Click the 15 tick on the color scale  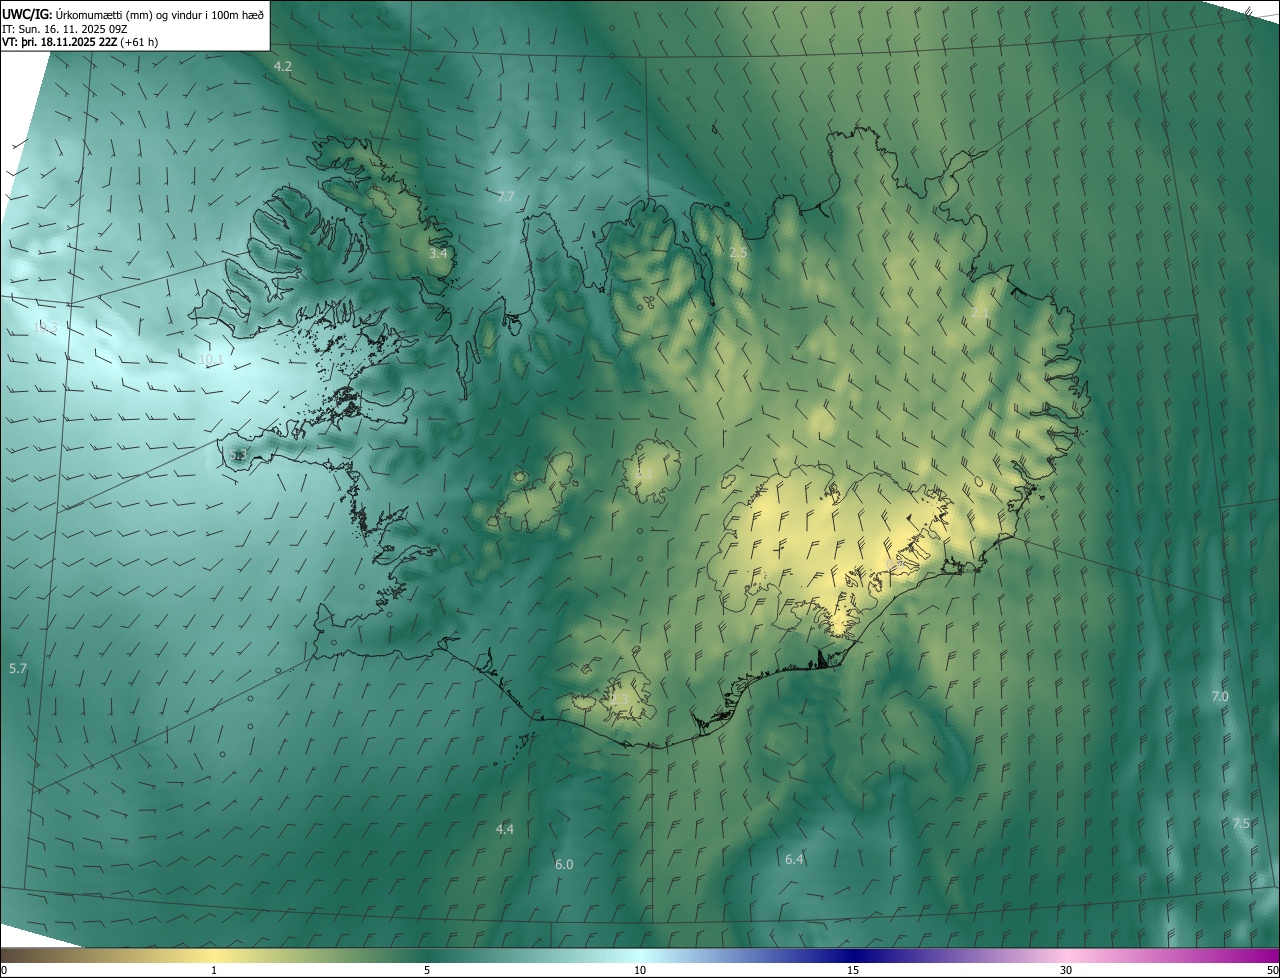point(853,970)
